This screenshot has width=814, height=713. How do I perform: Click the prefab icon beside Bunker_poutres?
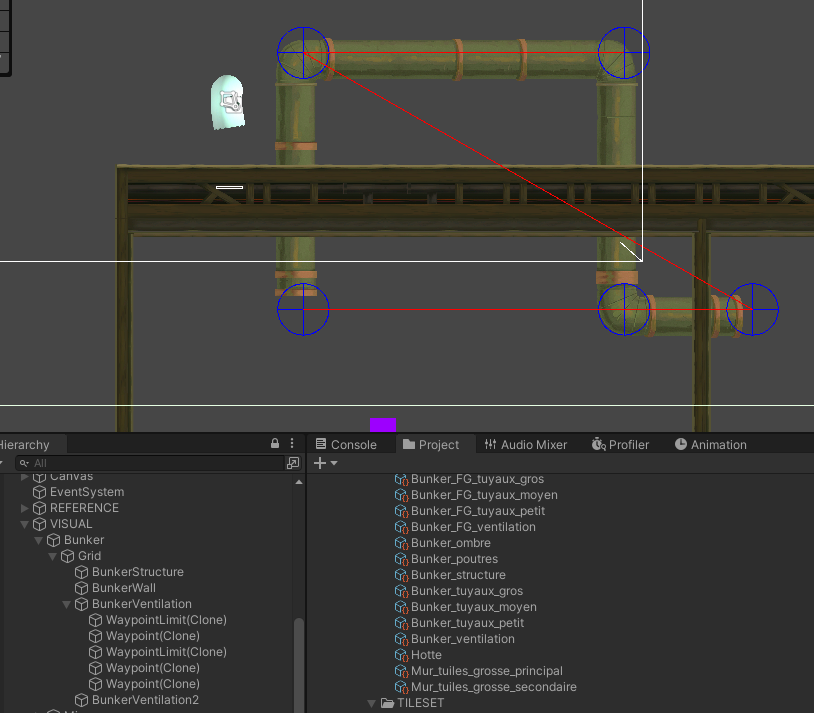[x=401, y=559]
